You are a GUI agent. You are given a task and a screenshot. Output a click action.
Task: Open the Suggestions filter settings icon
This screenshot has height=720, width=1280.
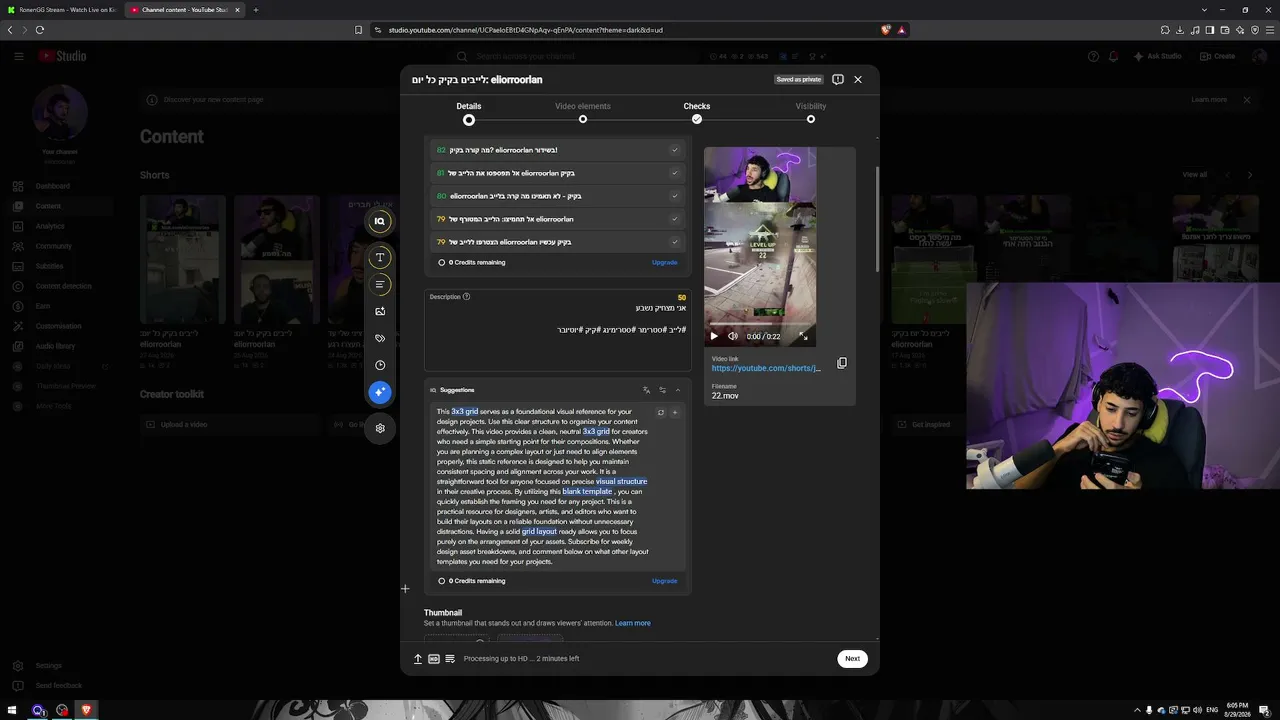pos(662,390)
